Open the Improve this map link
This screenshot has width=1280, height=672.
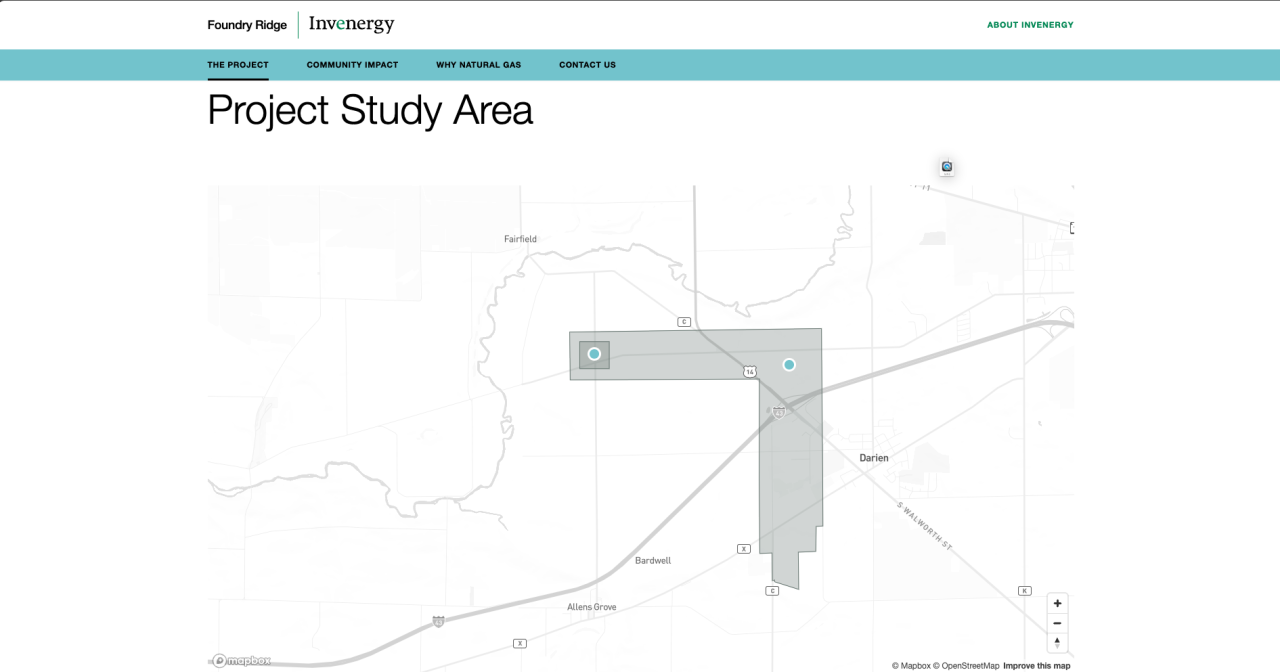coord(1036,666)
